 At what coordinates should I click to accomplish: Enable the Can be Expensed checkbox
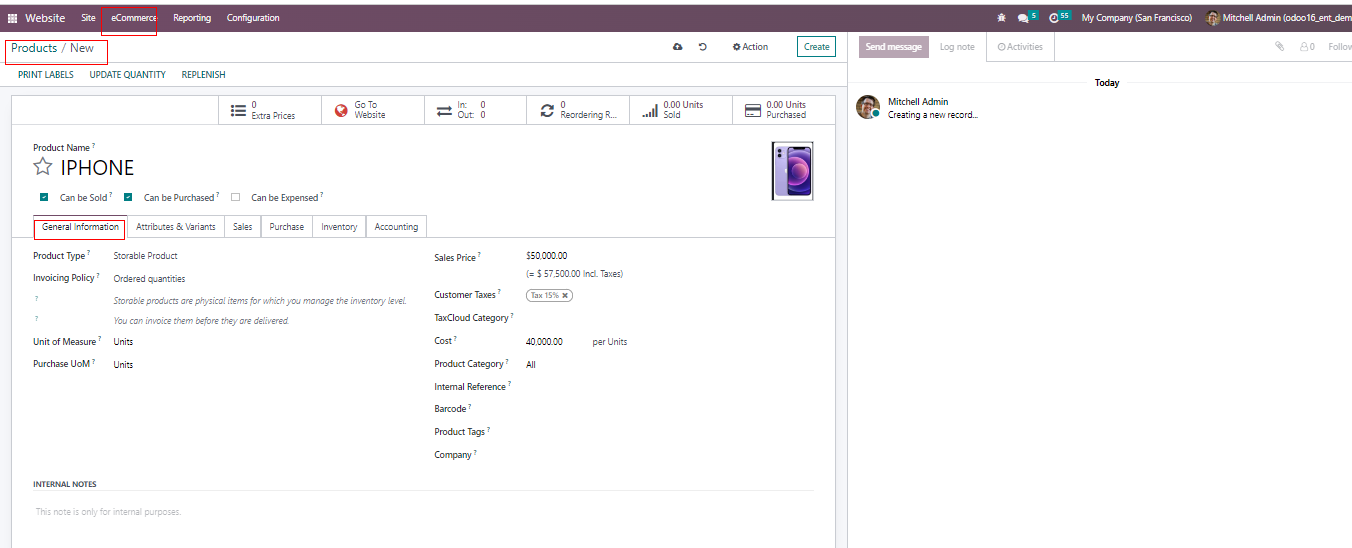click(x=235, y=197)
